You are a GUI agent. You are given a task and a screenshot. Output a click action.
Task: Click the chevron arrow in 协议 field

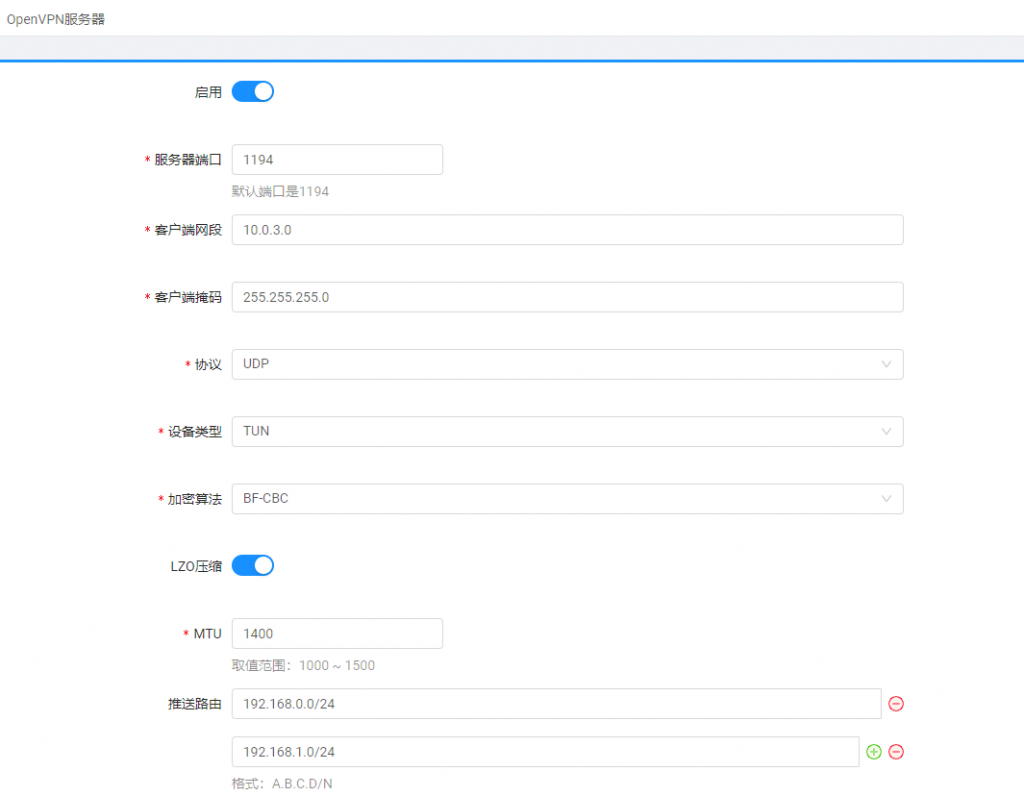click(x=886, y=365)
